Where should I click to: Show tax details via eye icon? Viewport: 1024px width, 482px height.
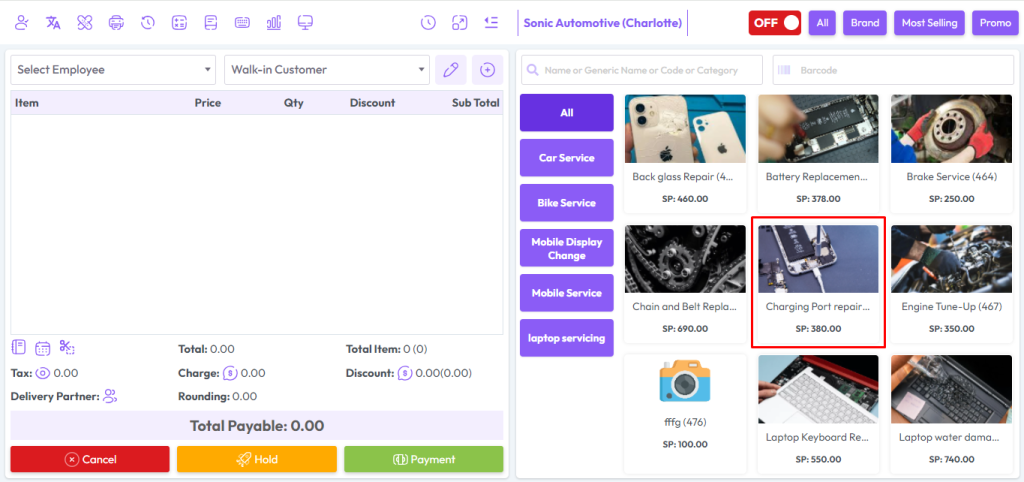pos(43,374)
